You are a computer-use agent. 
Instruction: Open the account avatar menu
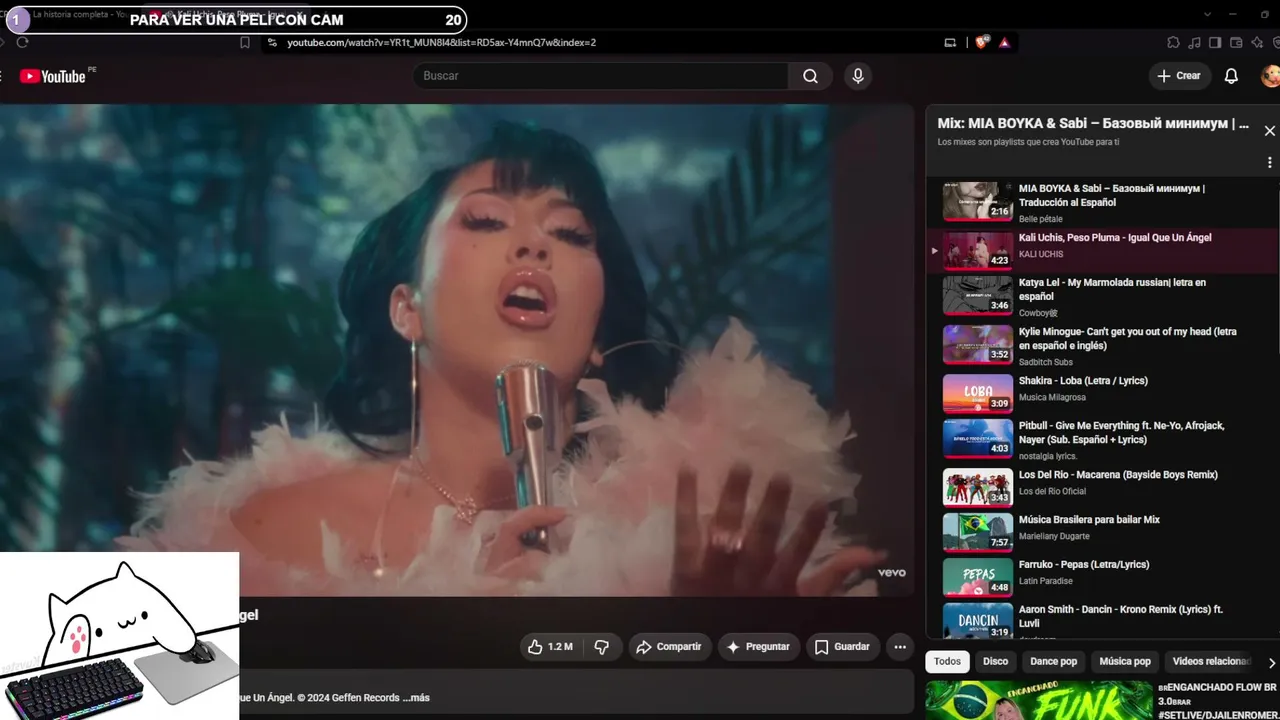(x=1270, y=76)
